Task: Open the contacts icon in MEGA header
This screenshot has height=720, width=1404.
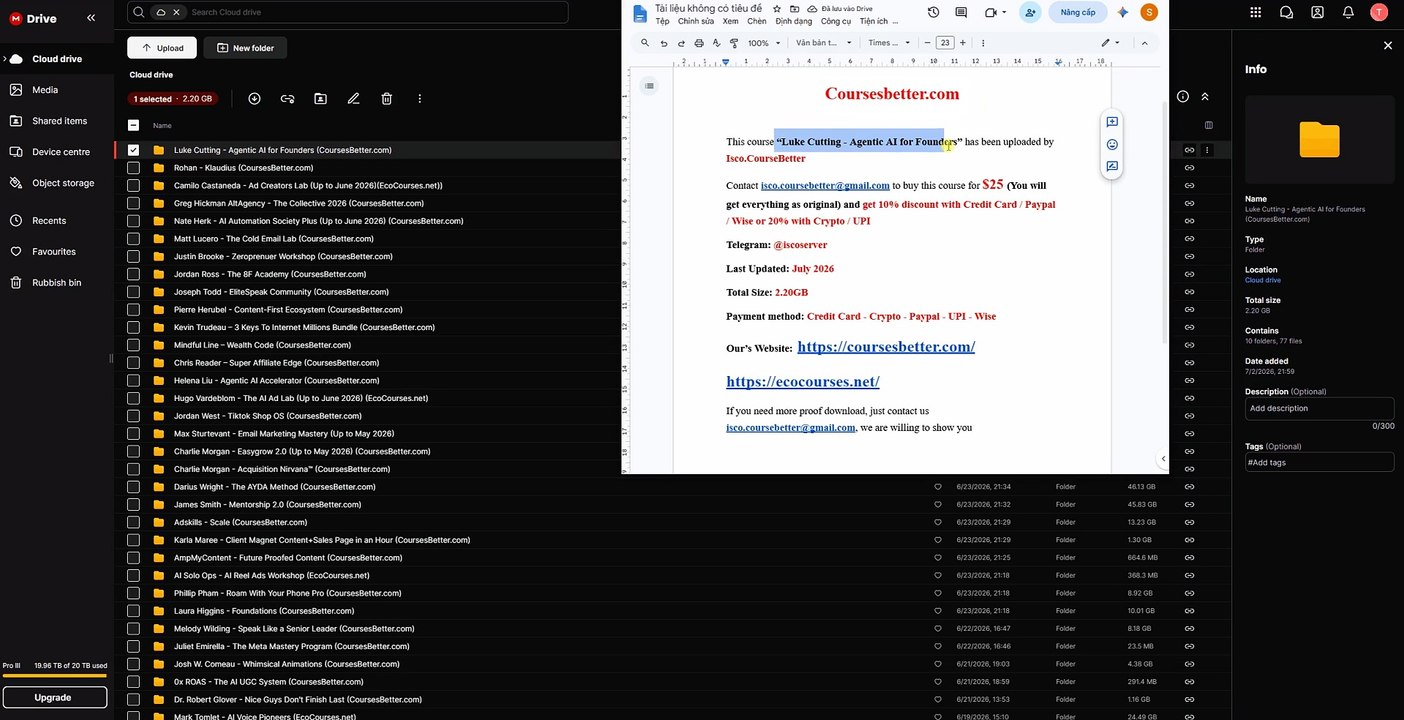Action: pos(1318,12)
